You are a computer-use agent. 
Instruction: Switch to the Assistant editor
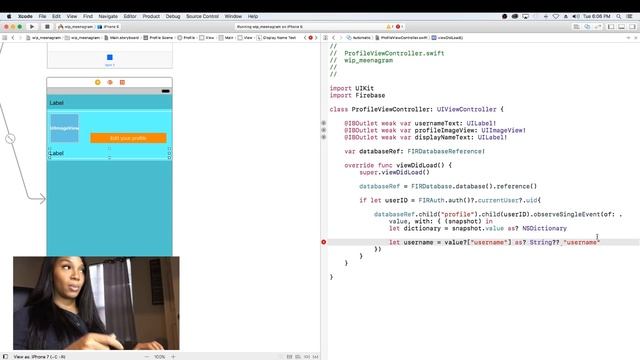[587, 27]
